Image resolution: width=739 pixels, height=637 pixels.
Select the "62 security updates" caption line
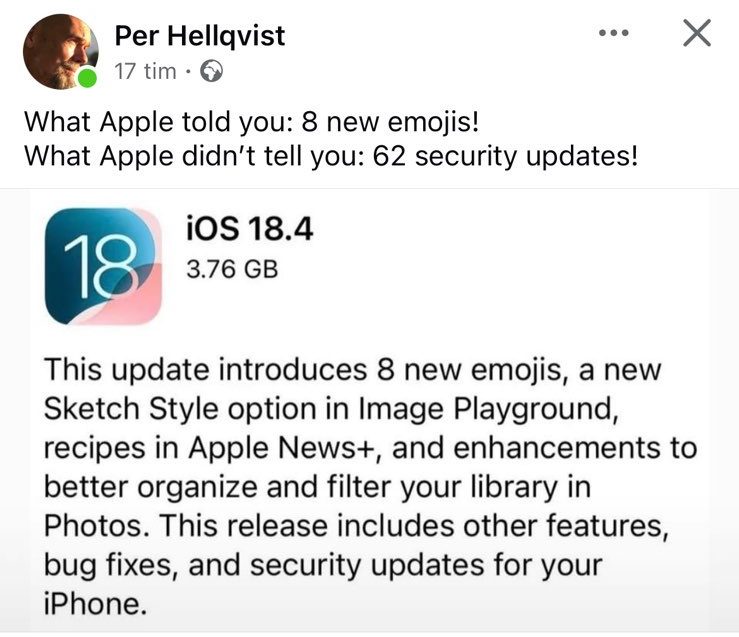coord(331,156)
